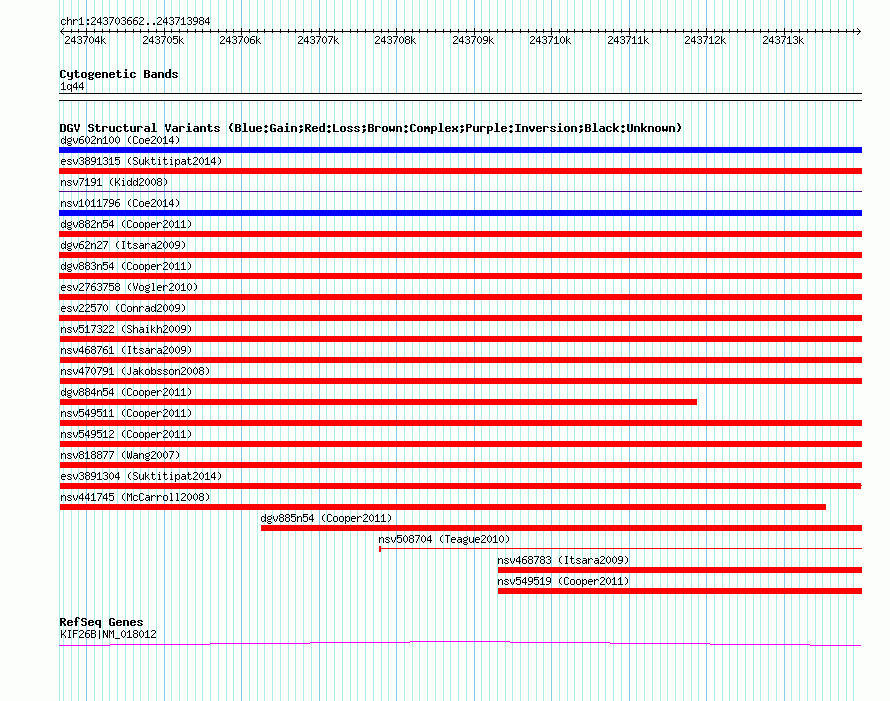
Task: Open the nsv7191 (Kidd2008) variant entry
Action: coord(114,182)
